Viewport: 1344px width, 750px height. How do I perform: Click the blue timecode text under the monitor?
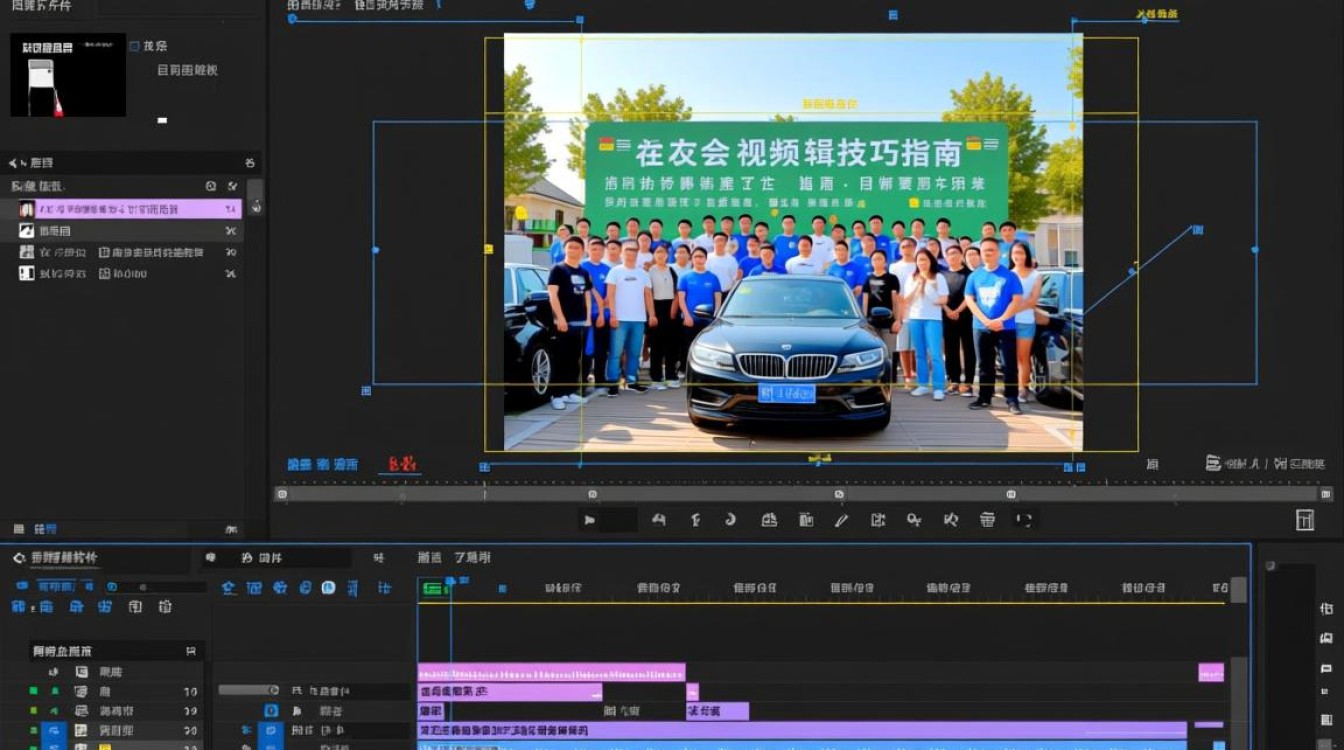[x=322, y=464]
